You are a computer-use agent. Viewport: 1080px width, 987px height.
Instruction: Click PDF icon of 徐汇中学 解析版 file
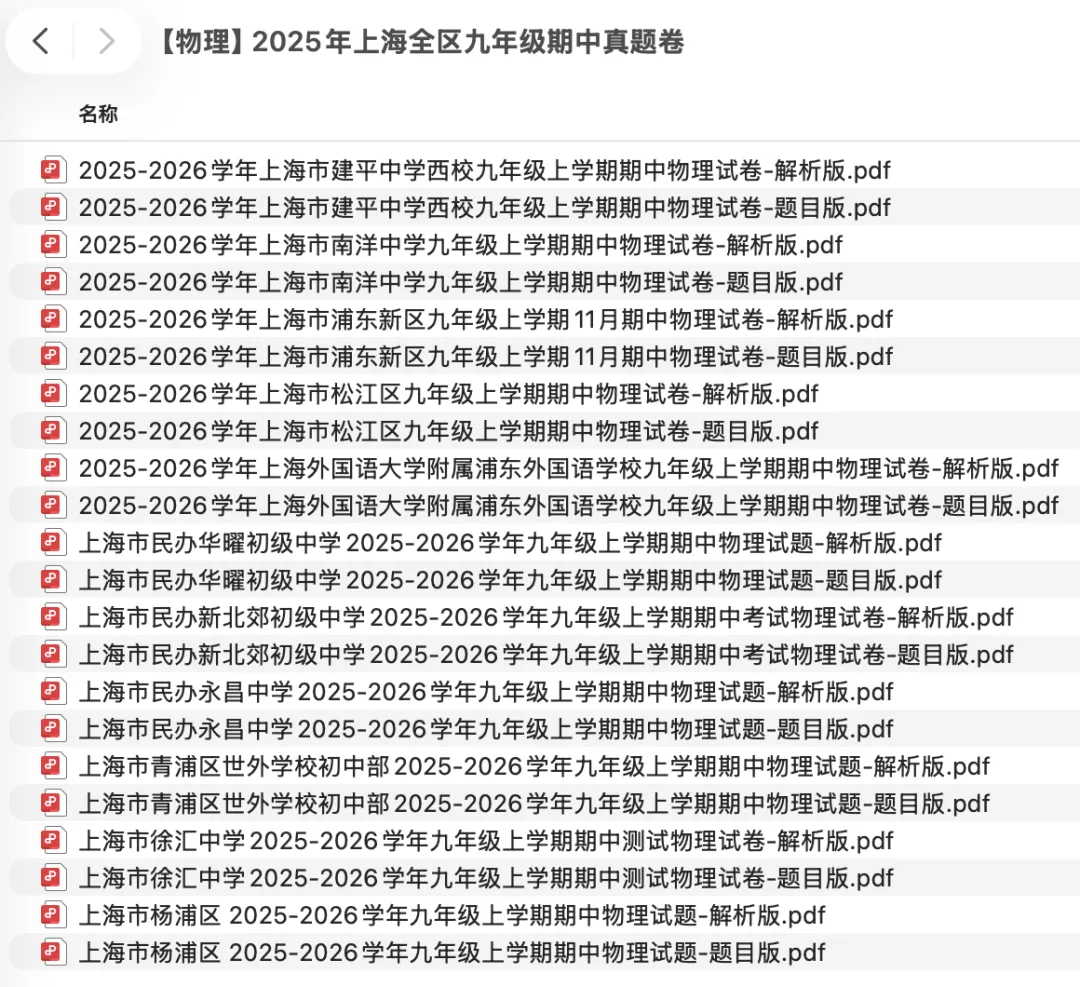[53, 840]
